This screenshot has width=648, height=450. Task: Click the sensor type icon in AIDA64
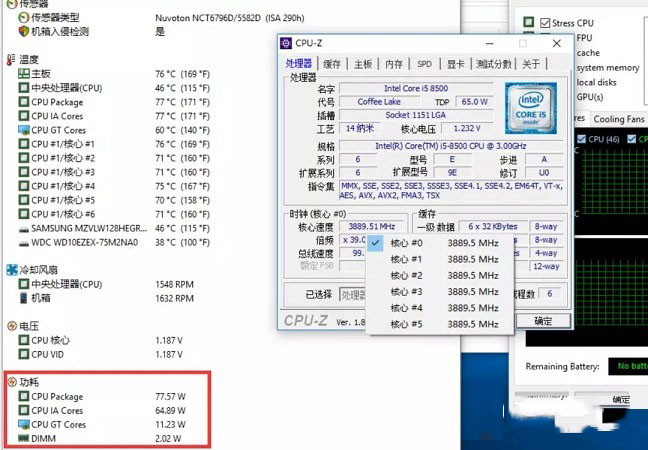coord(24,17)
